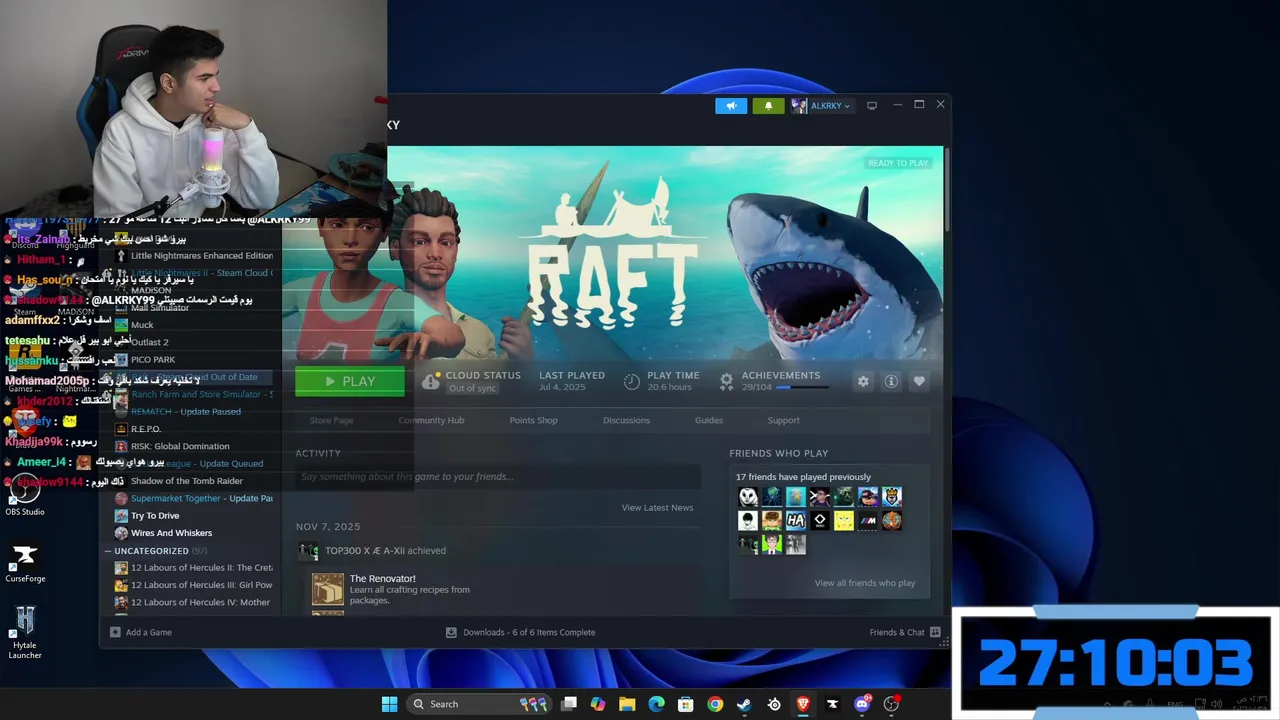Click the green PLAY button for Raft

(350, 381)
